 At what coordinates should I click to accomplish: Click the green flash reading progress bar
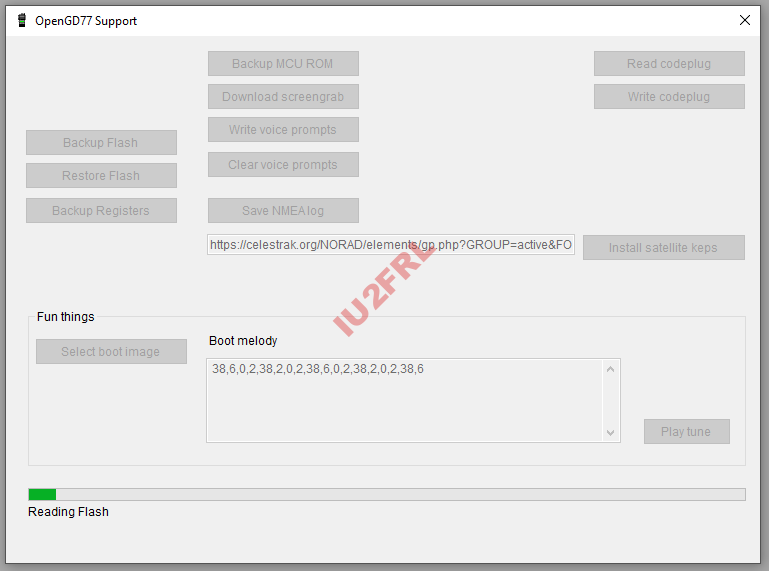pyautogui.click(x=387, y=494)
